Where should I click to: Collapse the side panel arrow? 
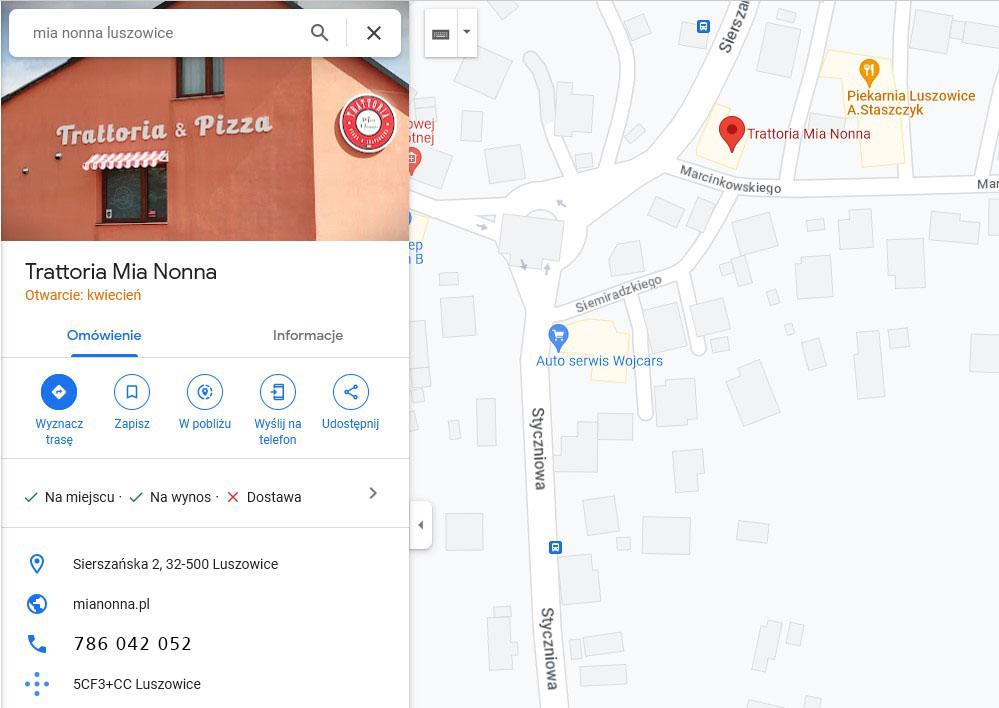420,525
